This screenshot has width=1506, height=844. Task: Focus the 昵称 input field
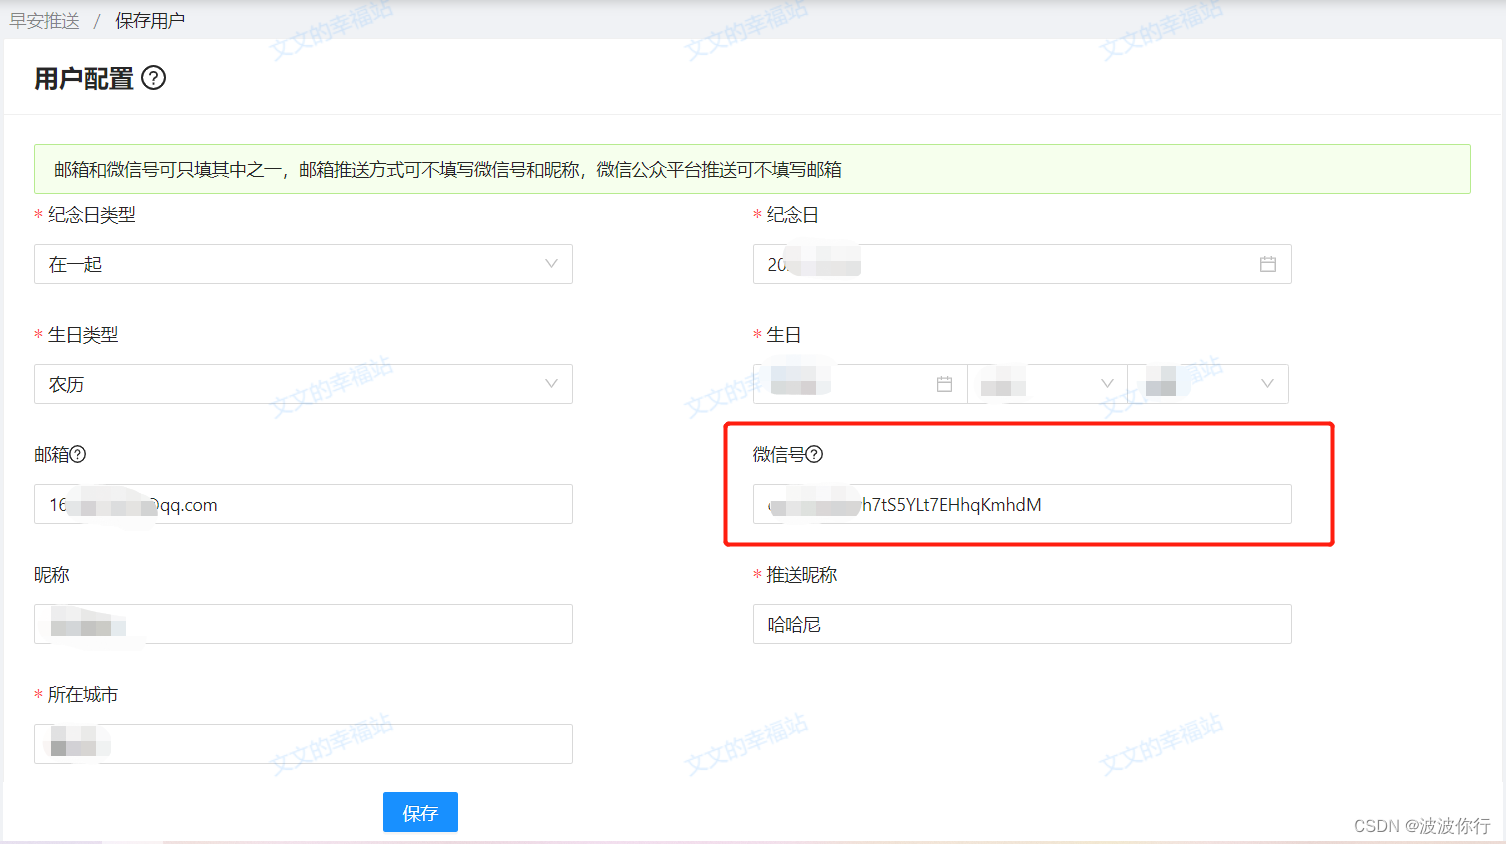point(303,624)
